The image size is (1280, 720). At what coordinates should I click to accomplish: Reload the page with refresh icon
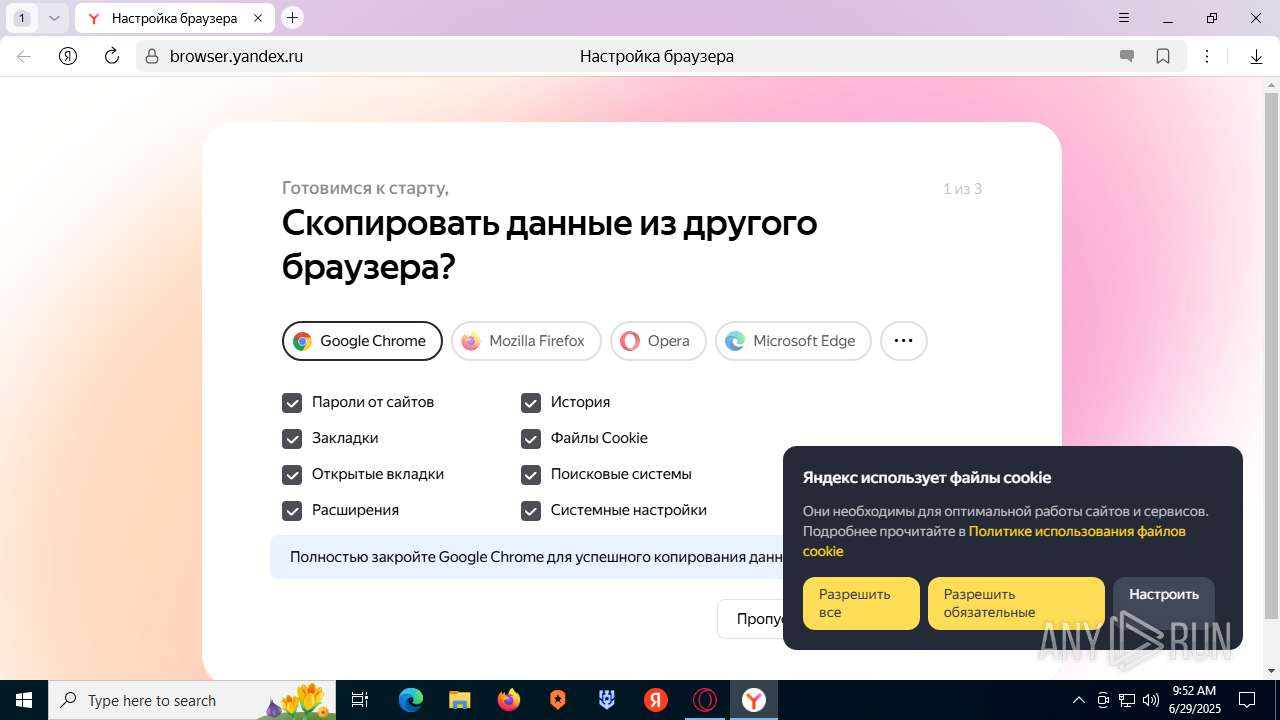coord(112,56)
